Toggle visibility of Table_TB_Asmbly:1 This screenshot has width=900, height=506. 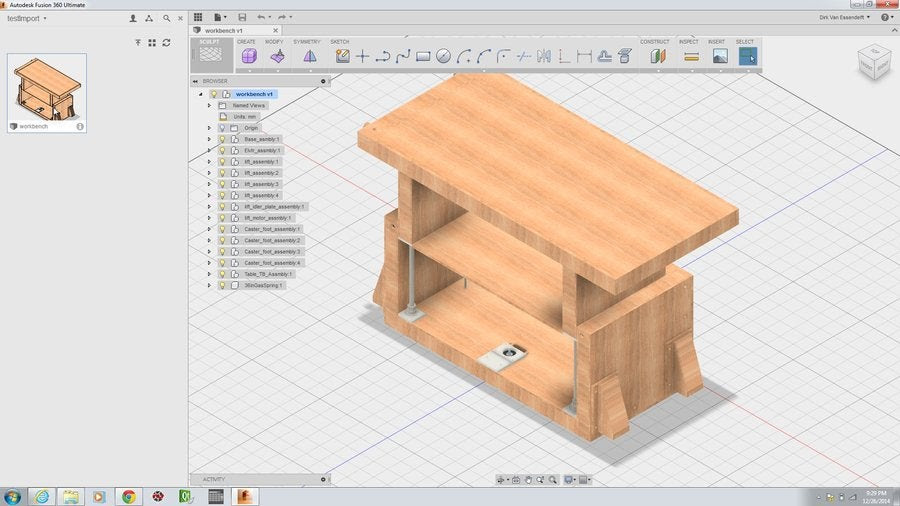(223, 274)
